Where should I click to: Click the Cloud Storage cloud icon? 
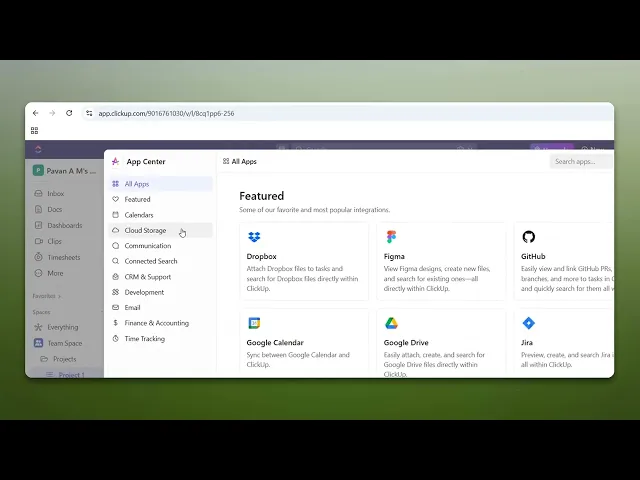(x=116, y=230)
